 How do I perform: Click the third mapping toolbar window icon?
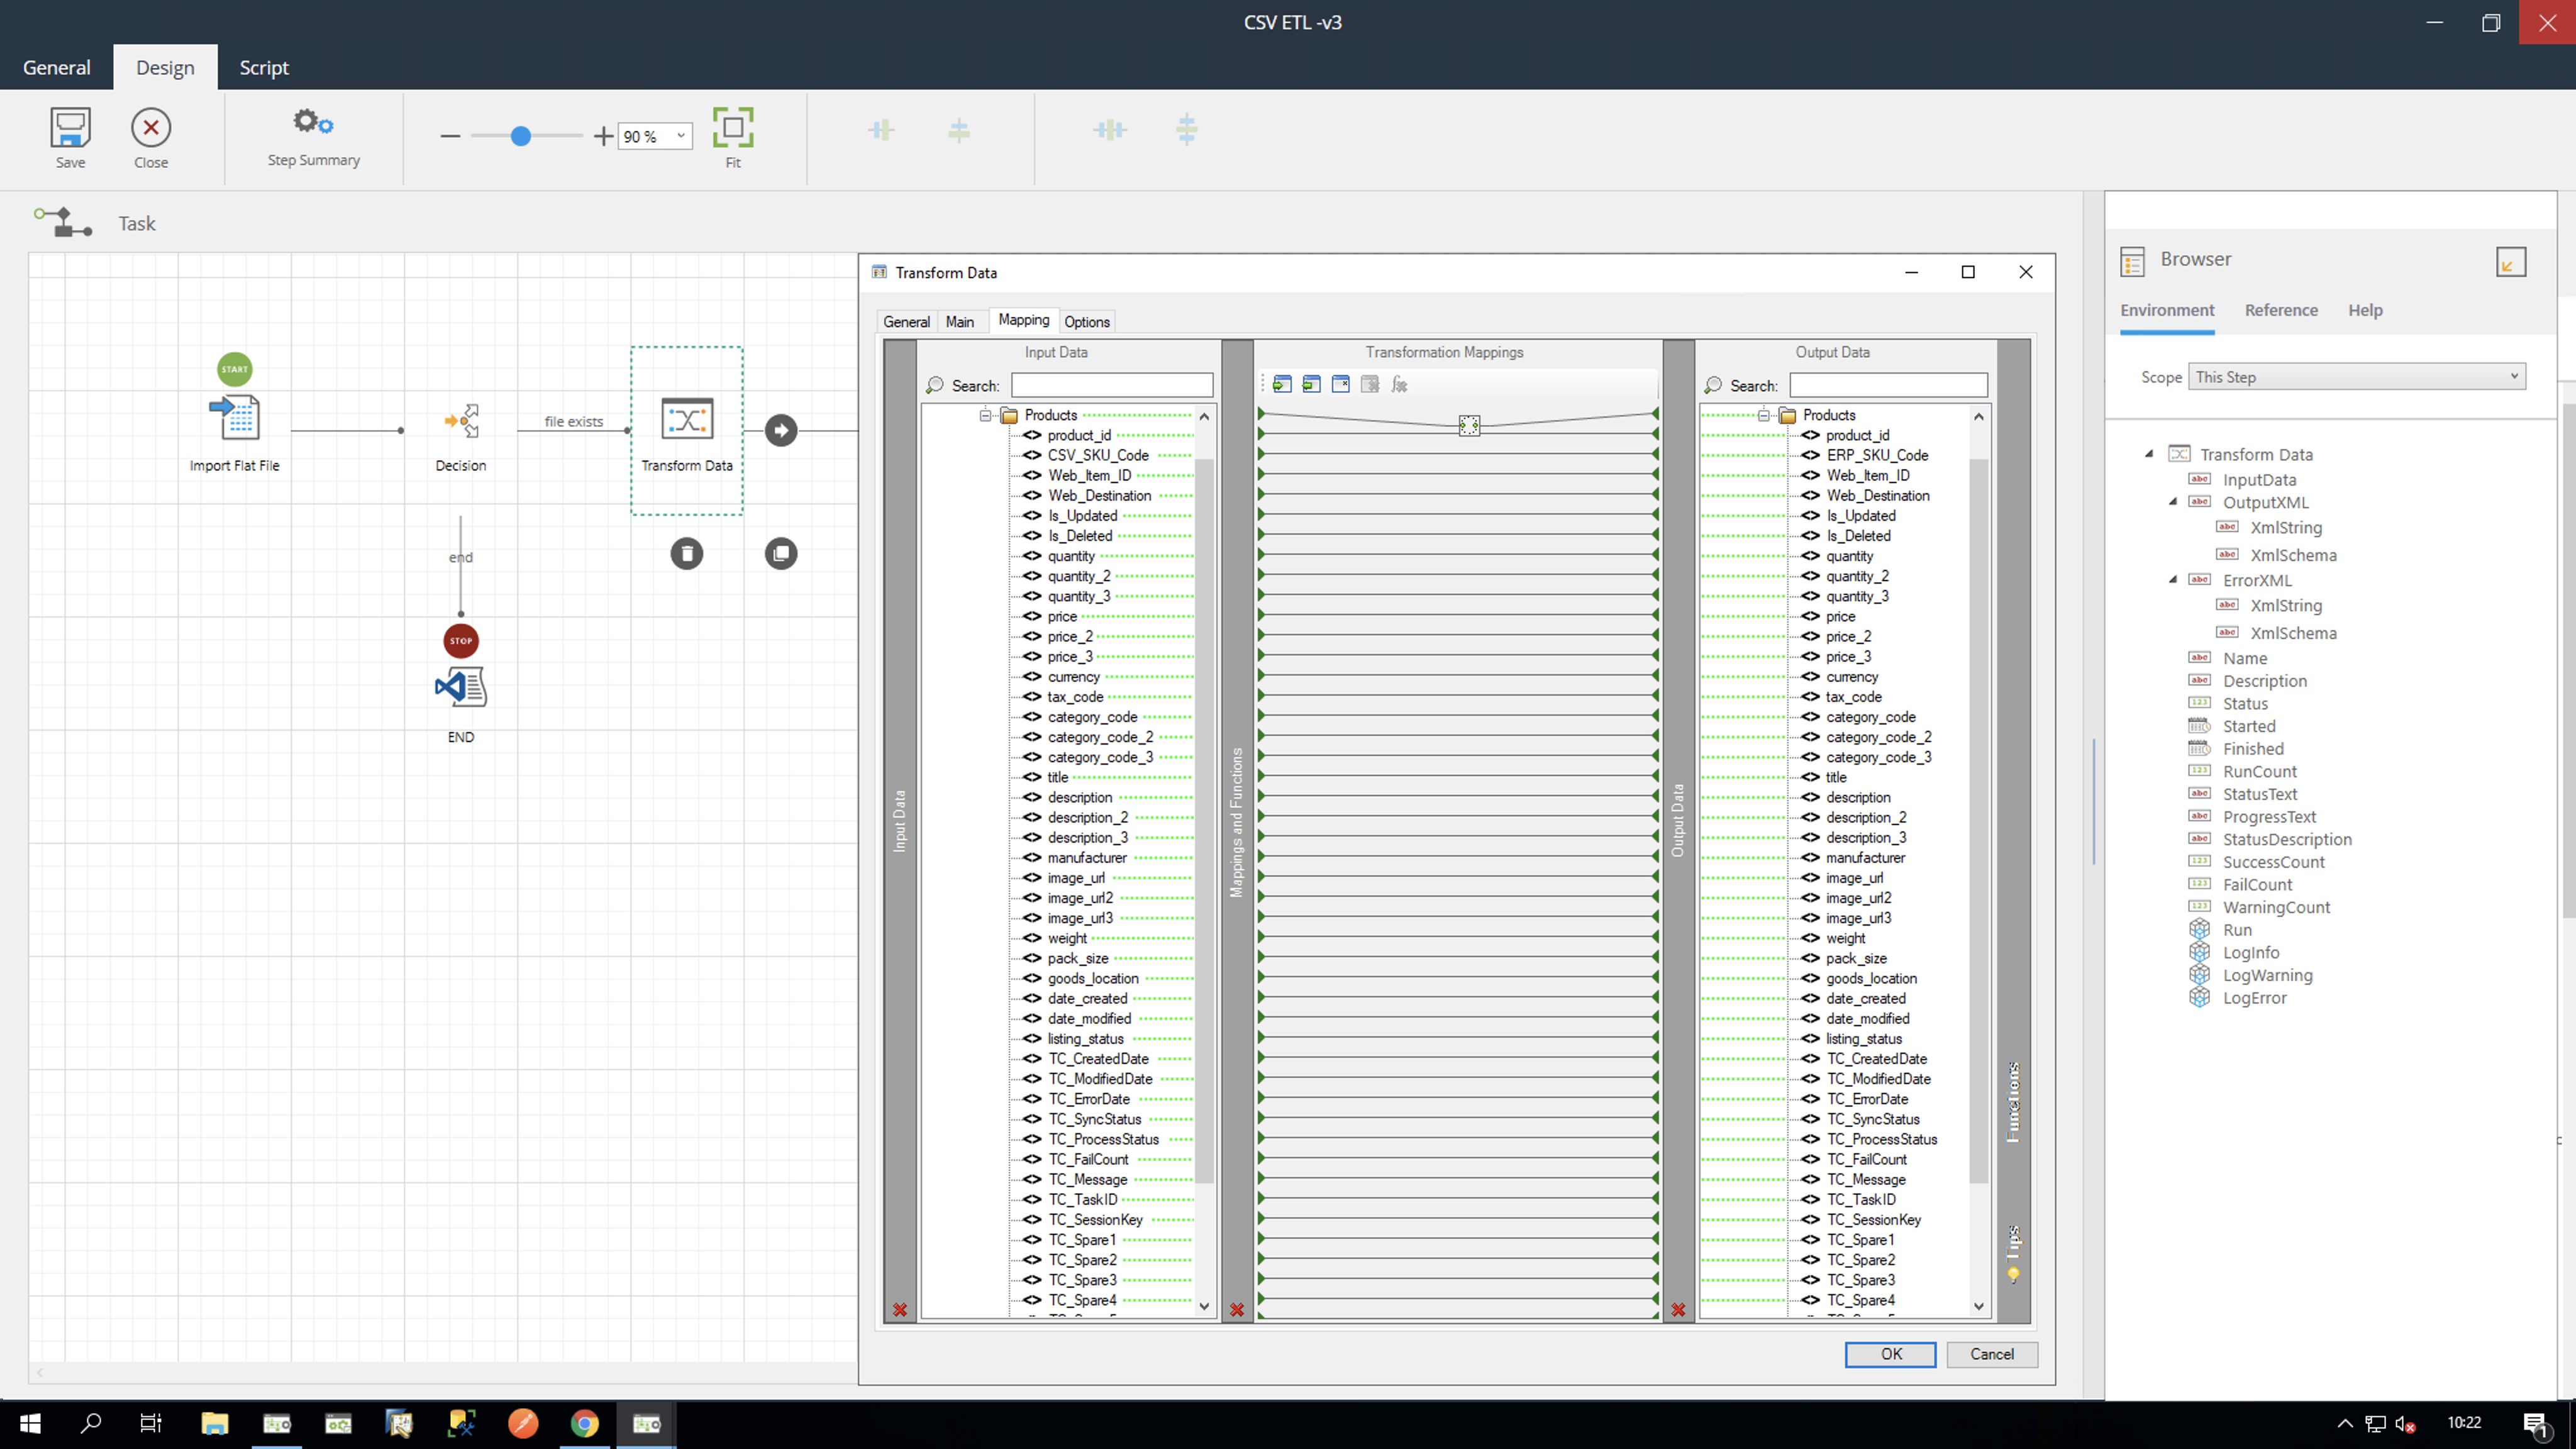pos(1341,384)
